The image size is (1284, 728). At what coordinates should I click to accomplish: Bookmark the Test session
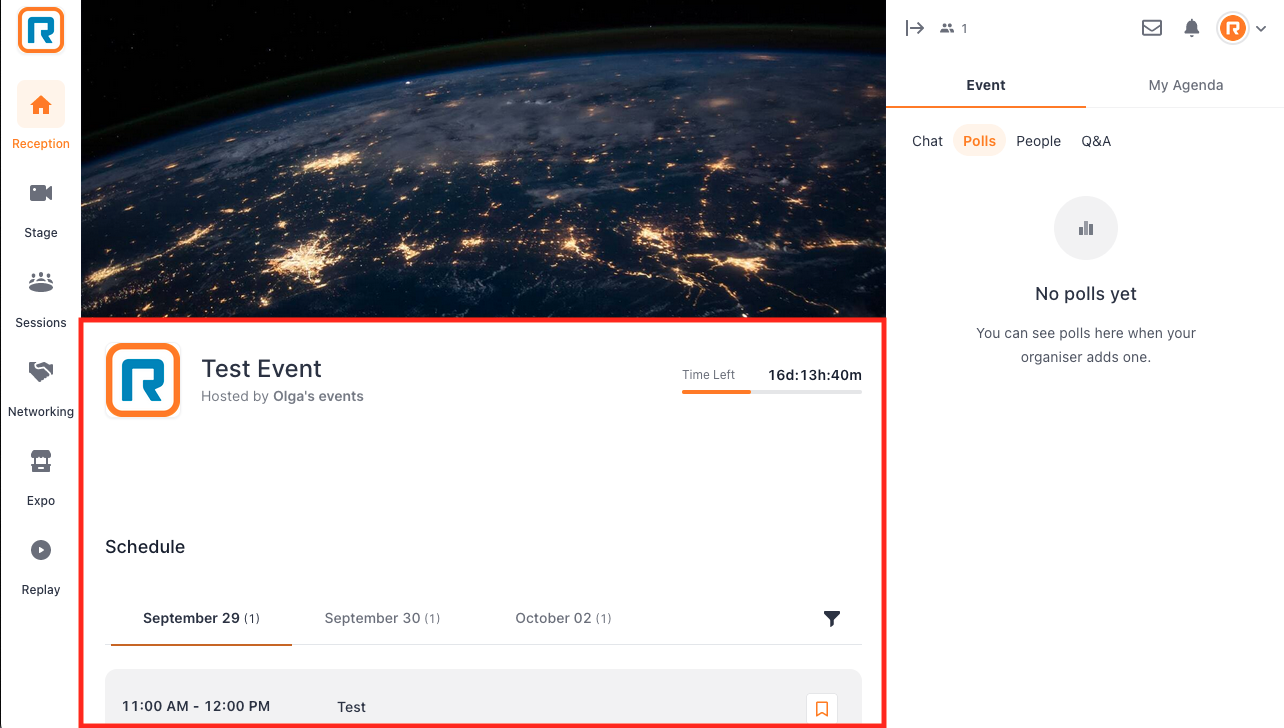tap(822, 708)
